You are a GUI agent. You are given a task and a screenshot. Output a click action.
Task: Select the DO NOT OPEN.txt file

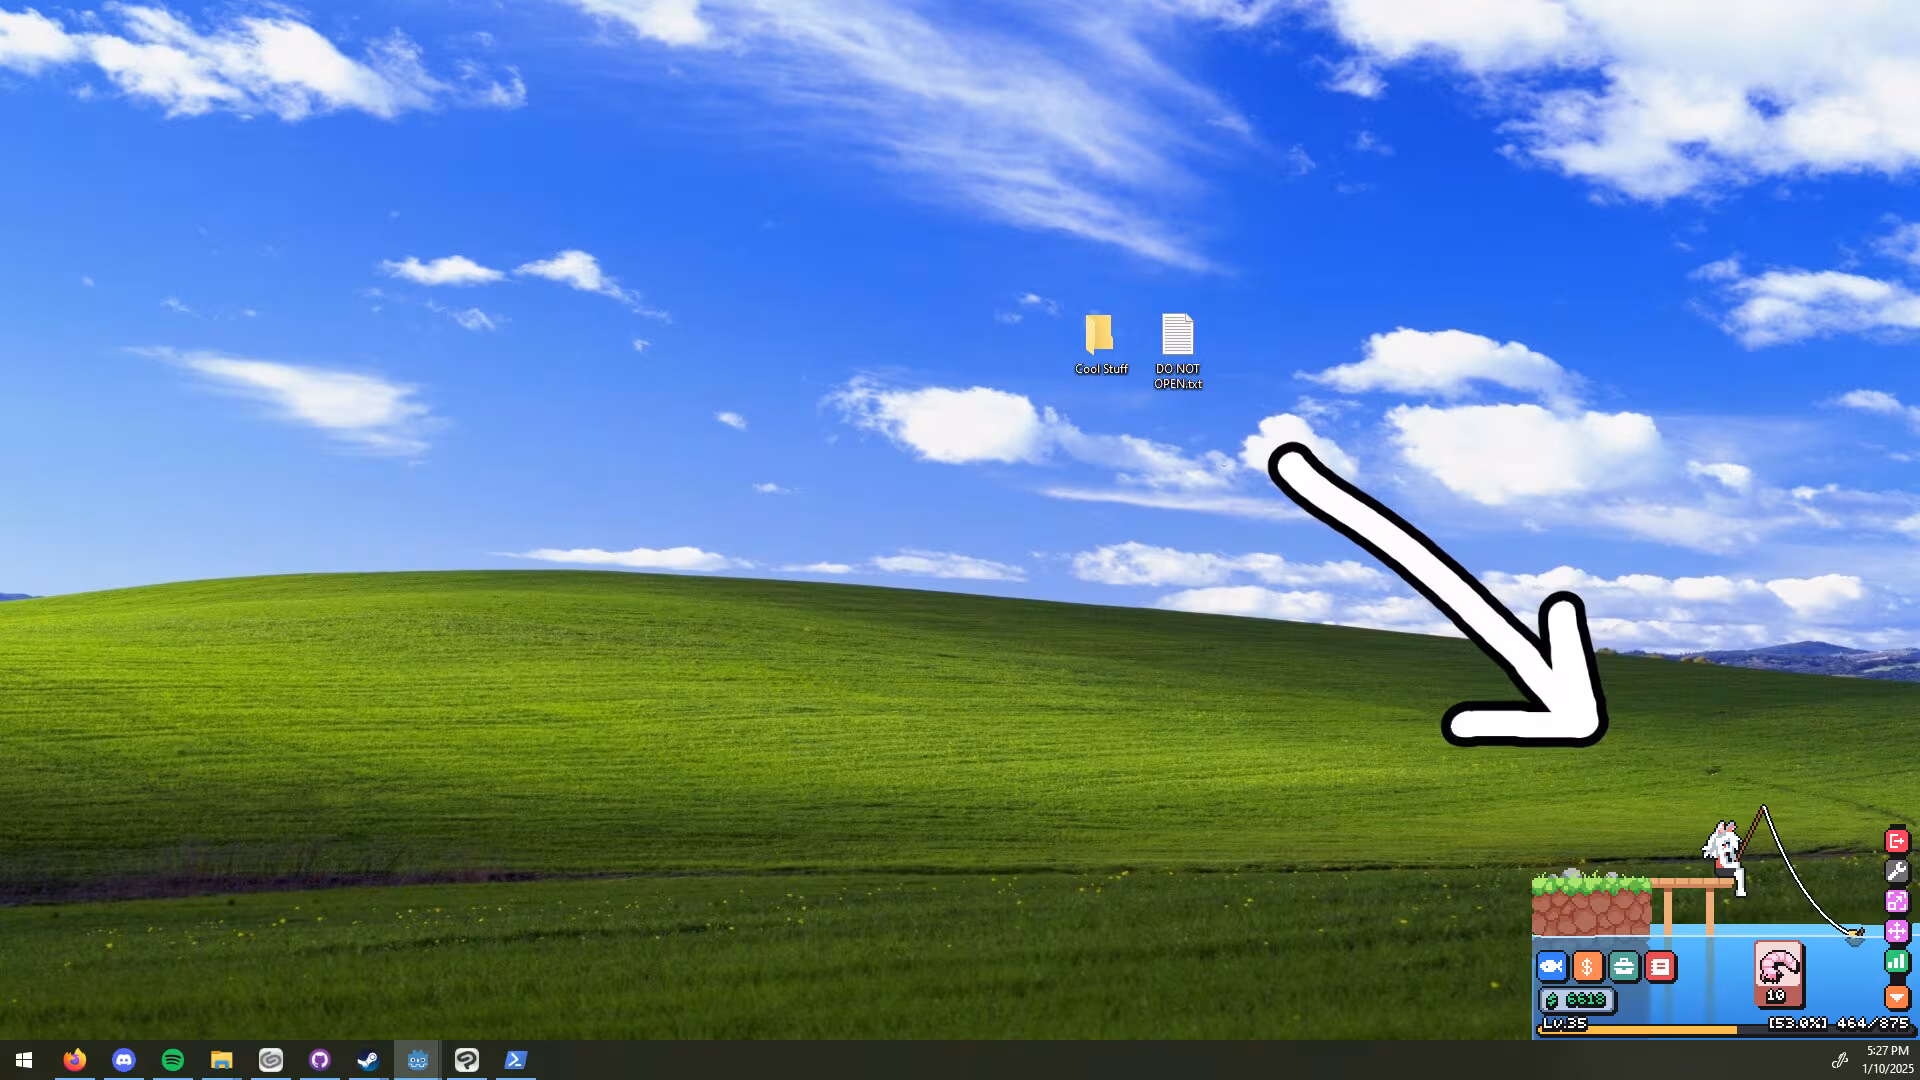pyautogui.click(x=1178, y=351)
